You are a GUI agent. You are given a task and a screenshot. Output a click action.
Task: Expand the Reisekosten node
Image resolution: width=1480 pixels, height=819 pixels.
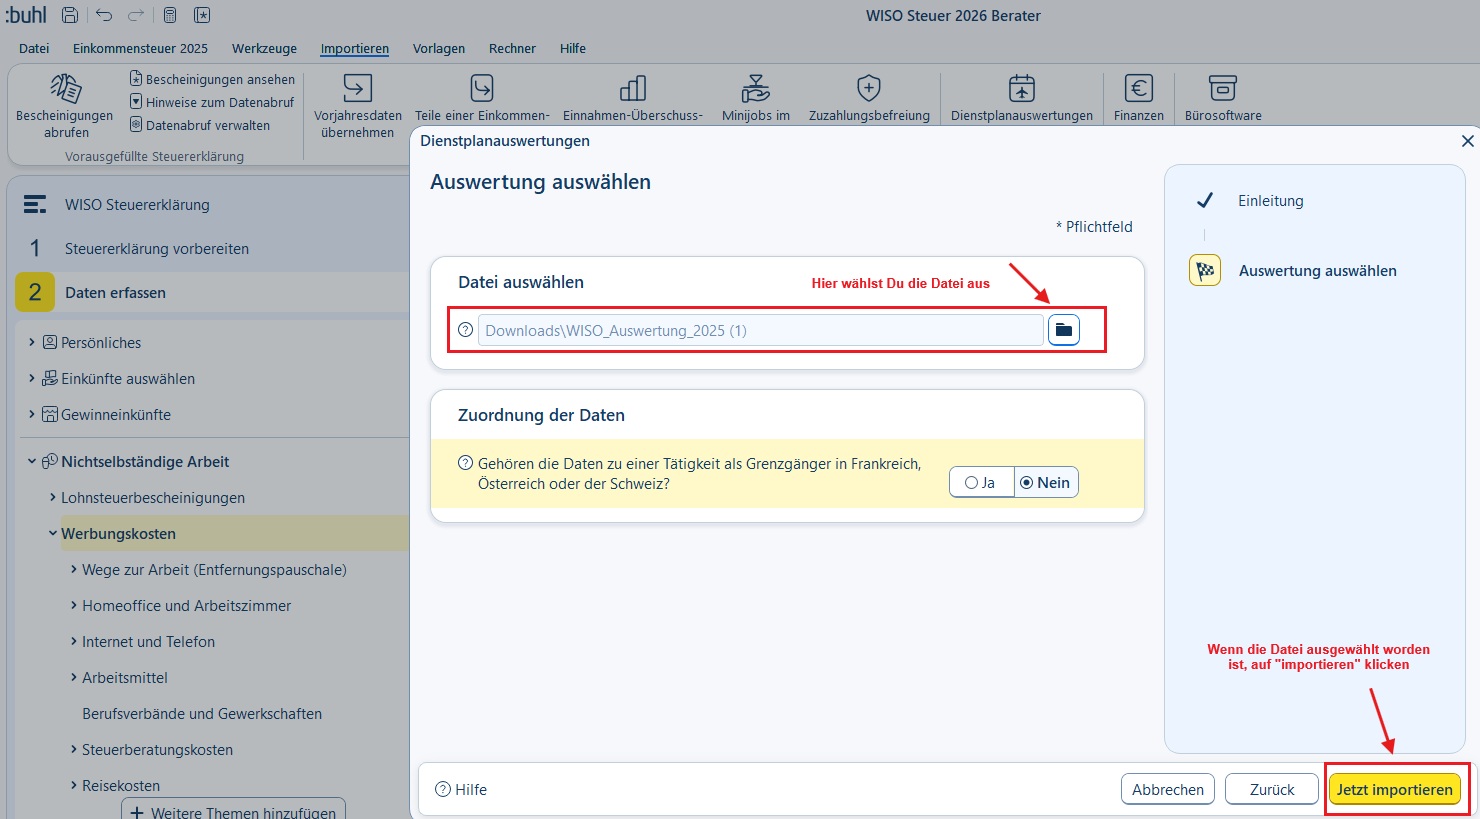(74, 785)
